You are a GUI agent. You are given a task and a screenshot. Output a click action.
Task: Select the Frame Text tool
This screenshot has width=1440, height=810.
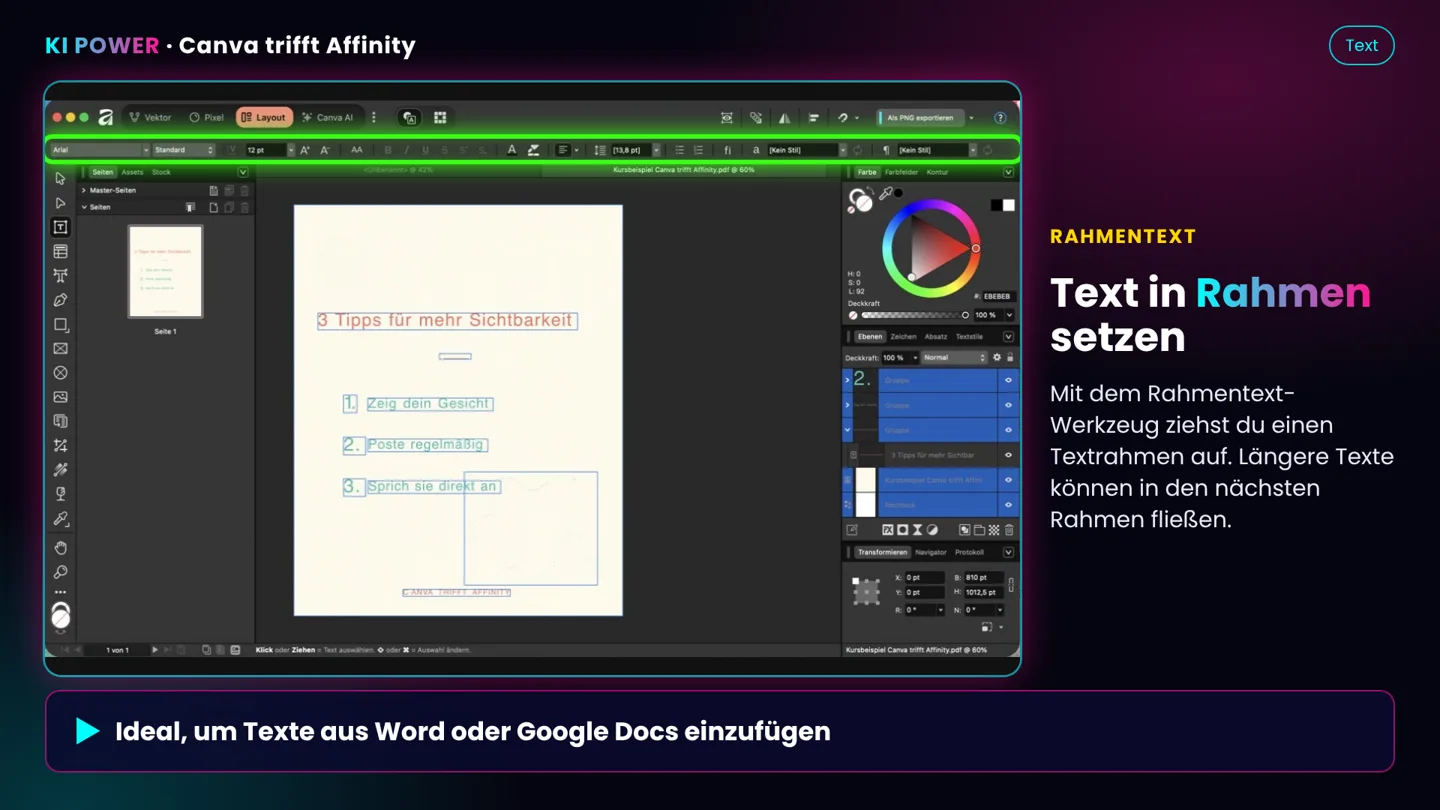60,227
